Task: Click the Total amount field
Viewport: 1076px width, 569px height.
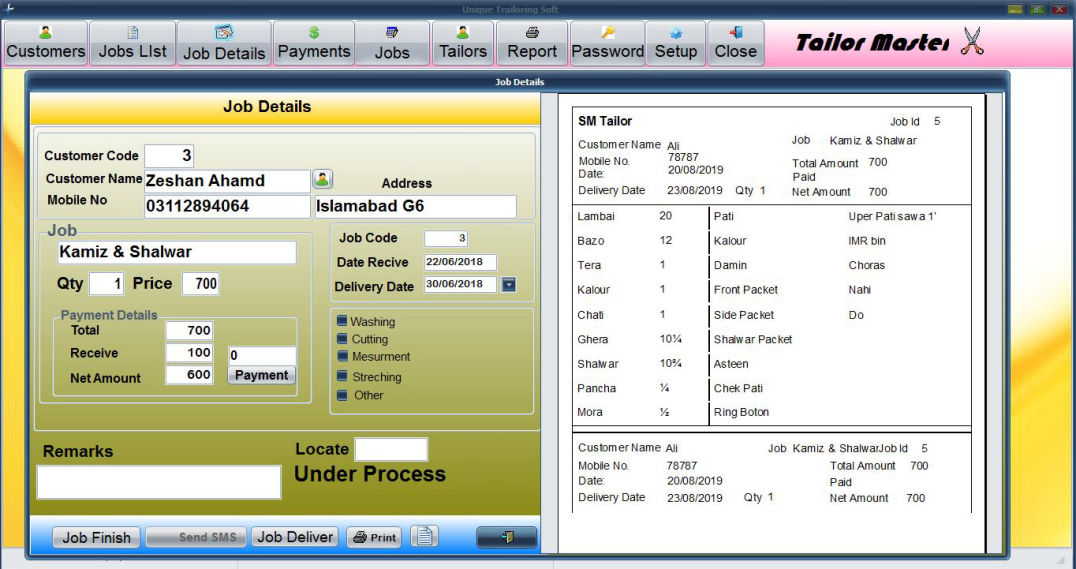Action: coord(189,330)
